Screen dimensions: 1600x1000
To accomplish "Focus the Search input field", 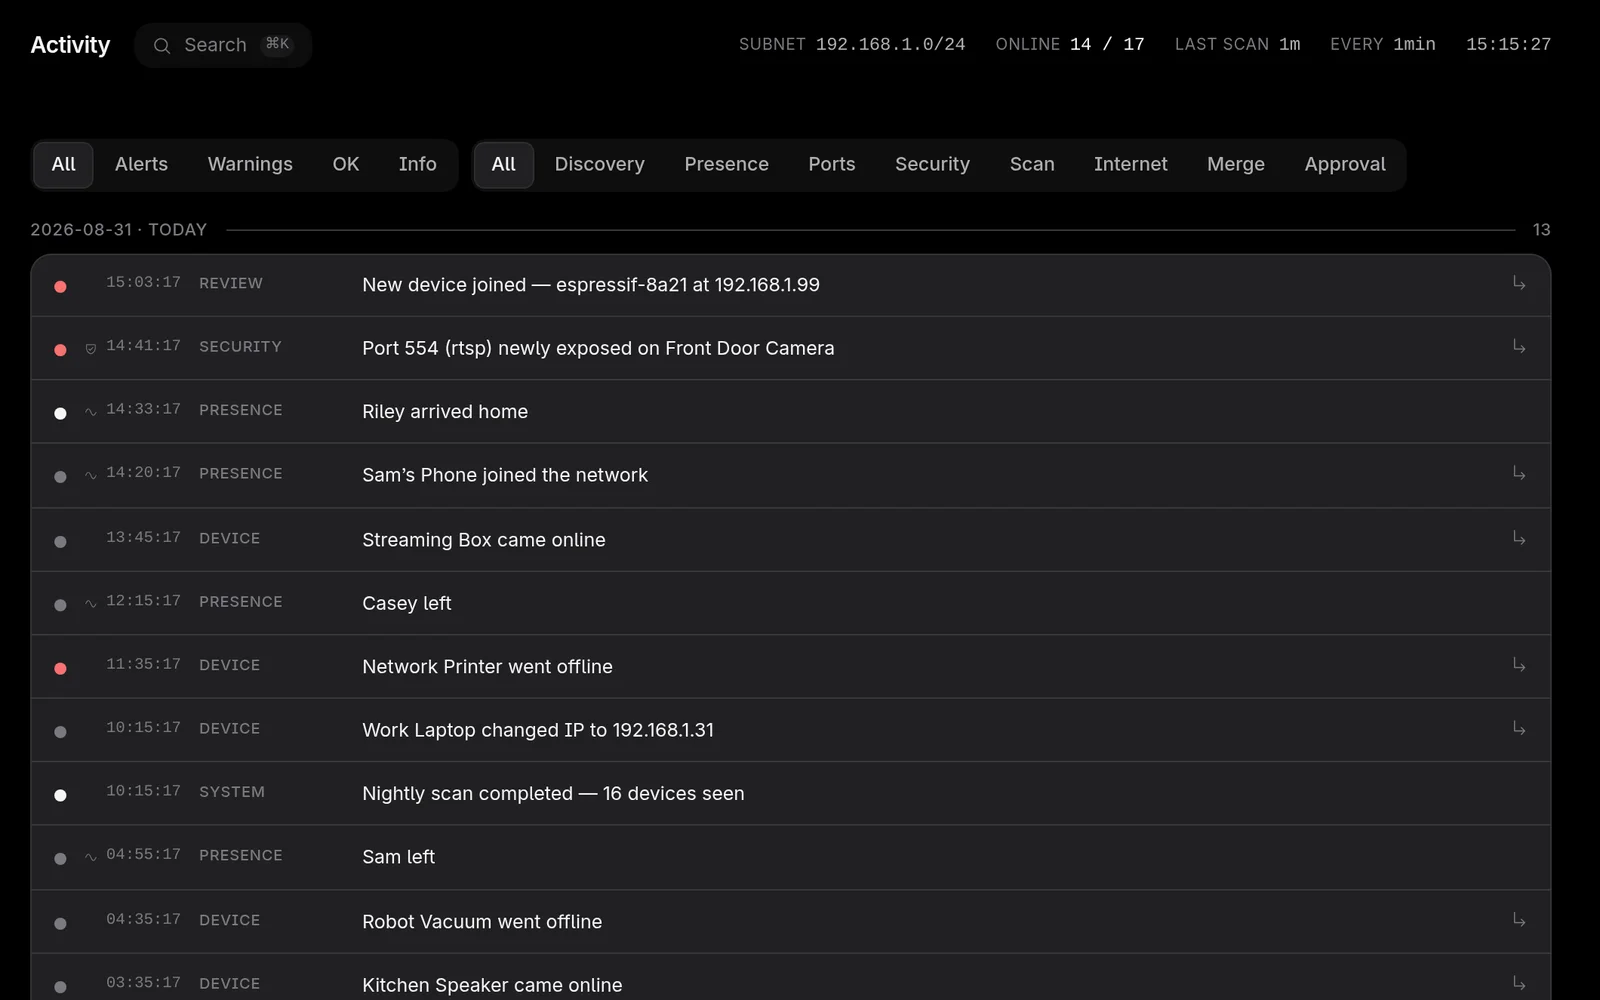I will pyautogui.click(x=223, y=46).
